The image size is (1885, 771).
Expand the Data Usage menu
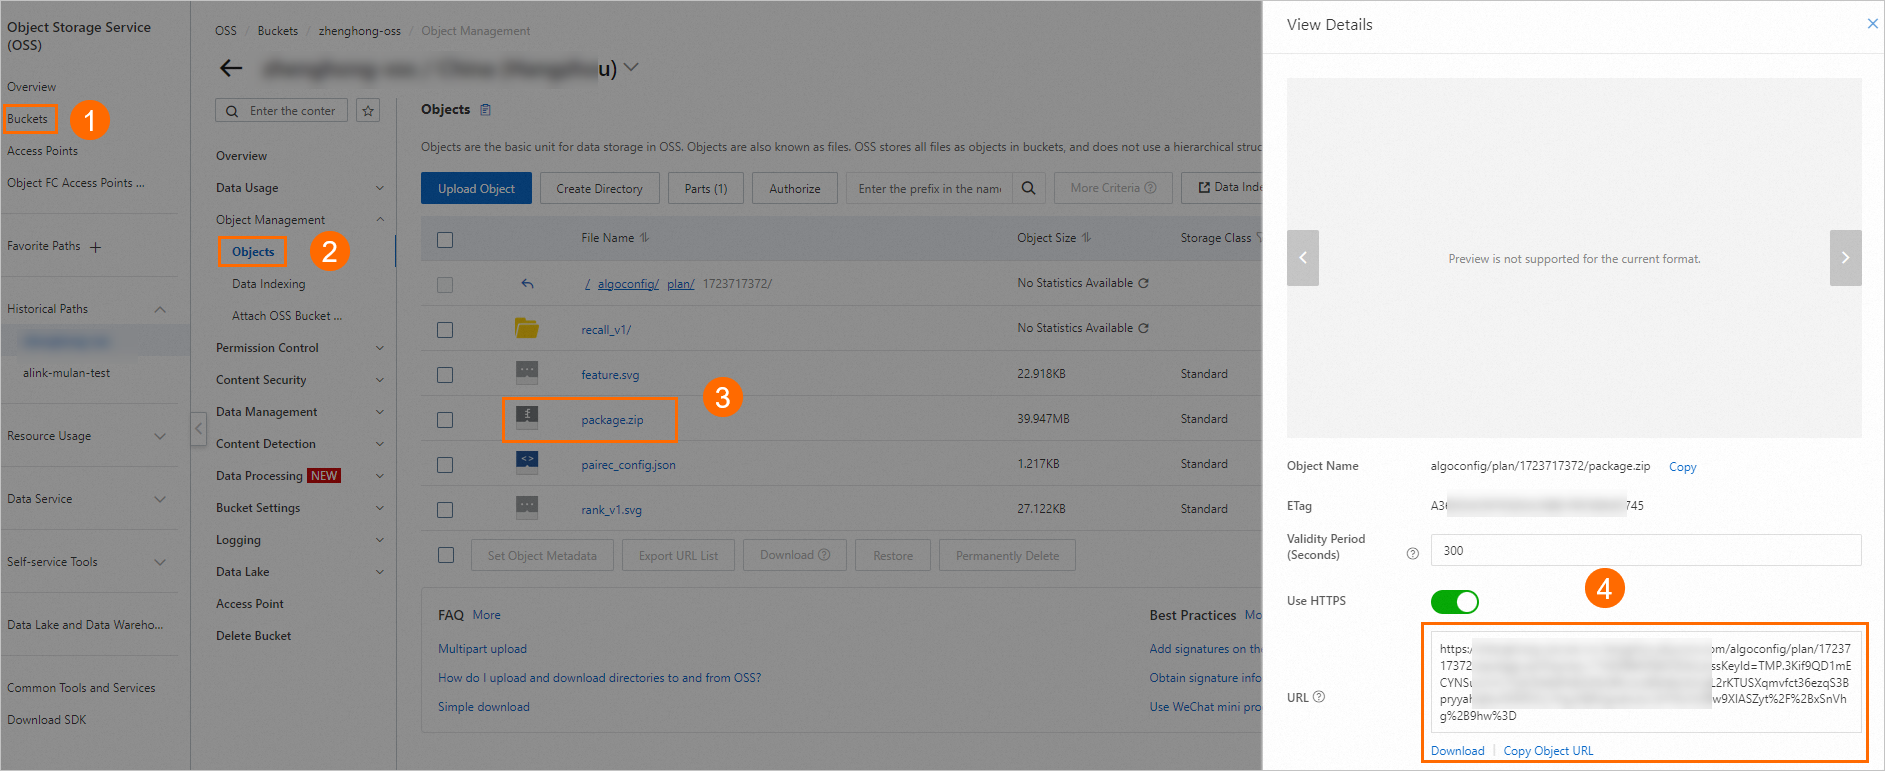click(x=379, y=188)
